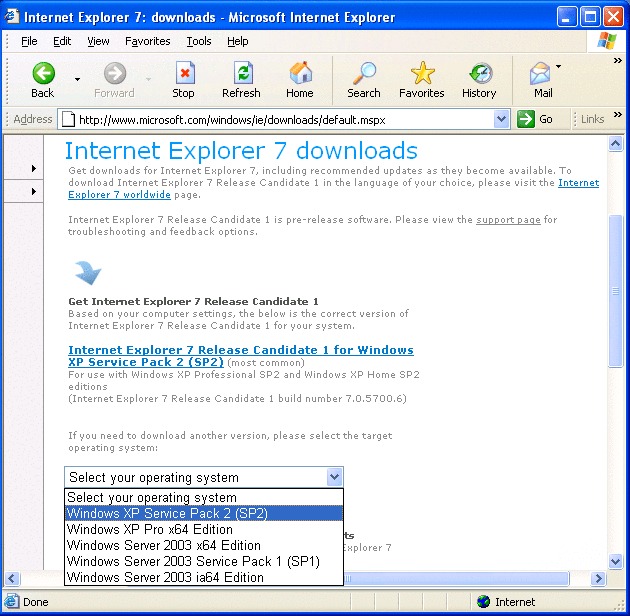Open the support page link
630x616 pixels.
[508, 220]
